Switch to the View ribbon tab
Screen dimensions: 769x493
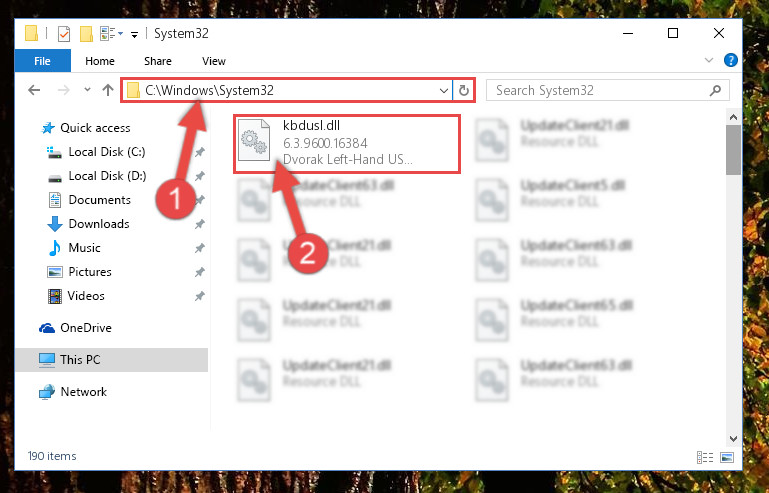[214, 61]
